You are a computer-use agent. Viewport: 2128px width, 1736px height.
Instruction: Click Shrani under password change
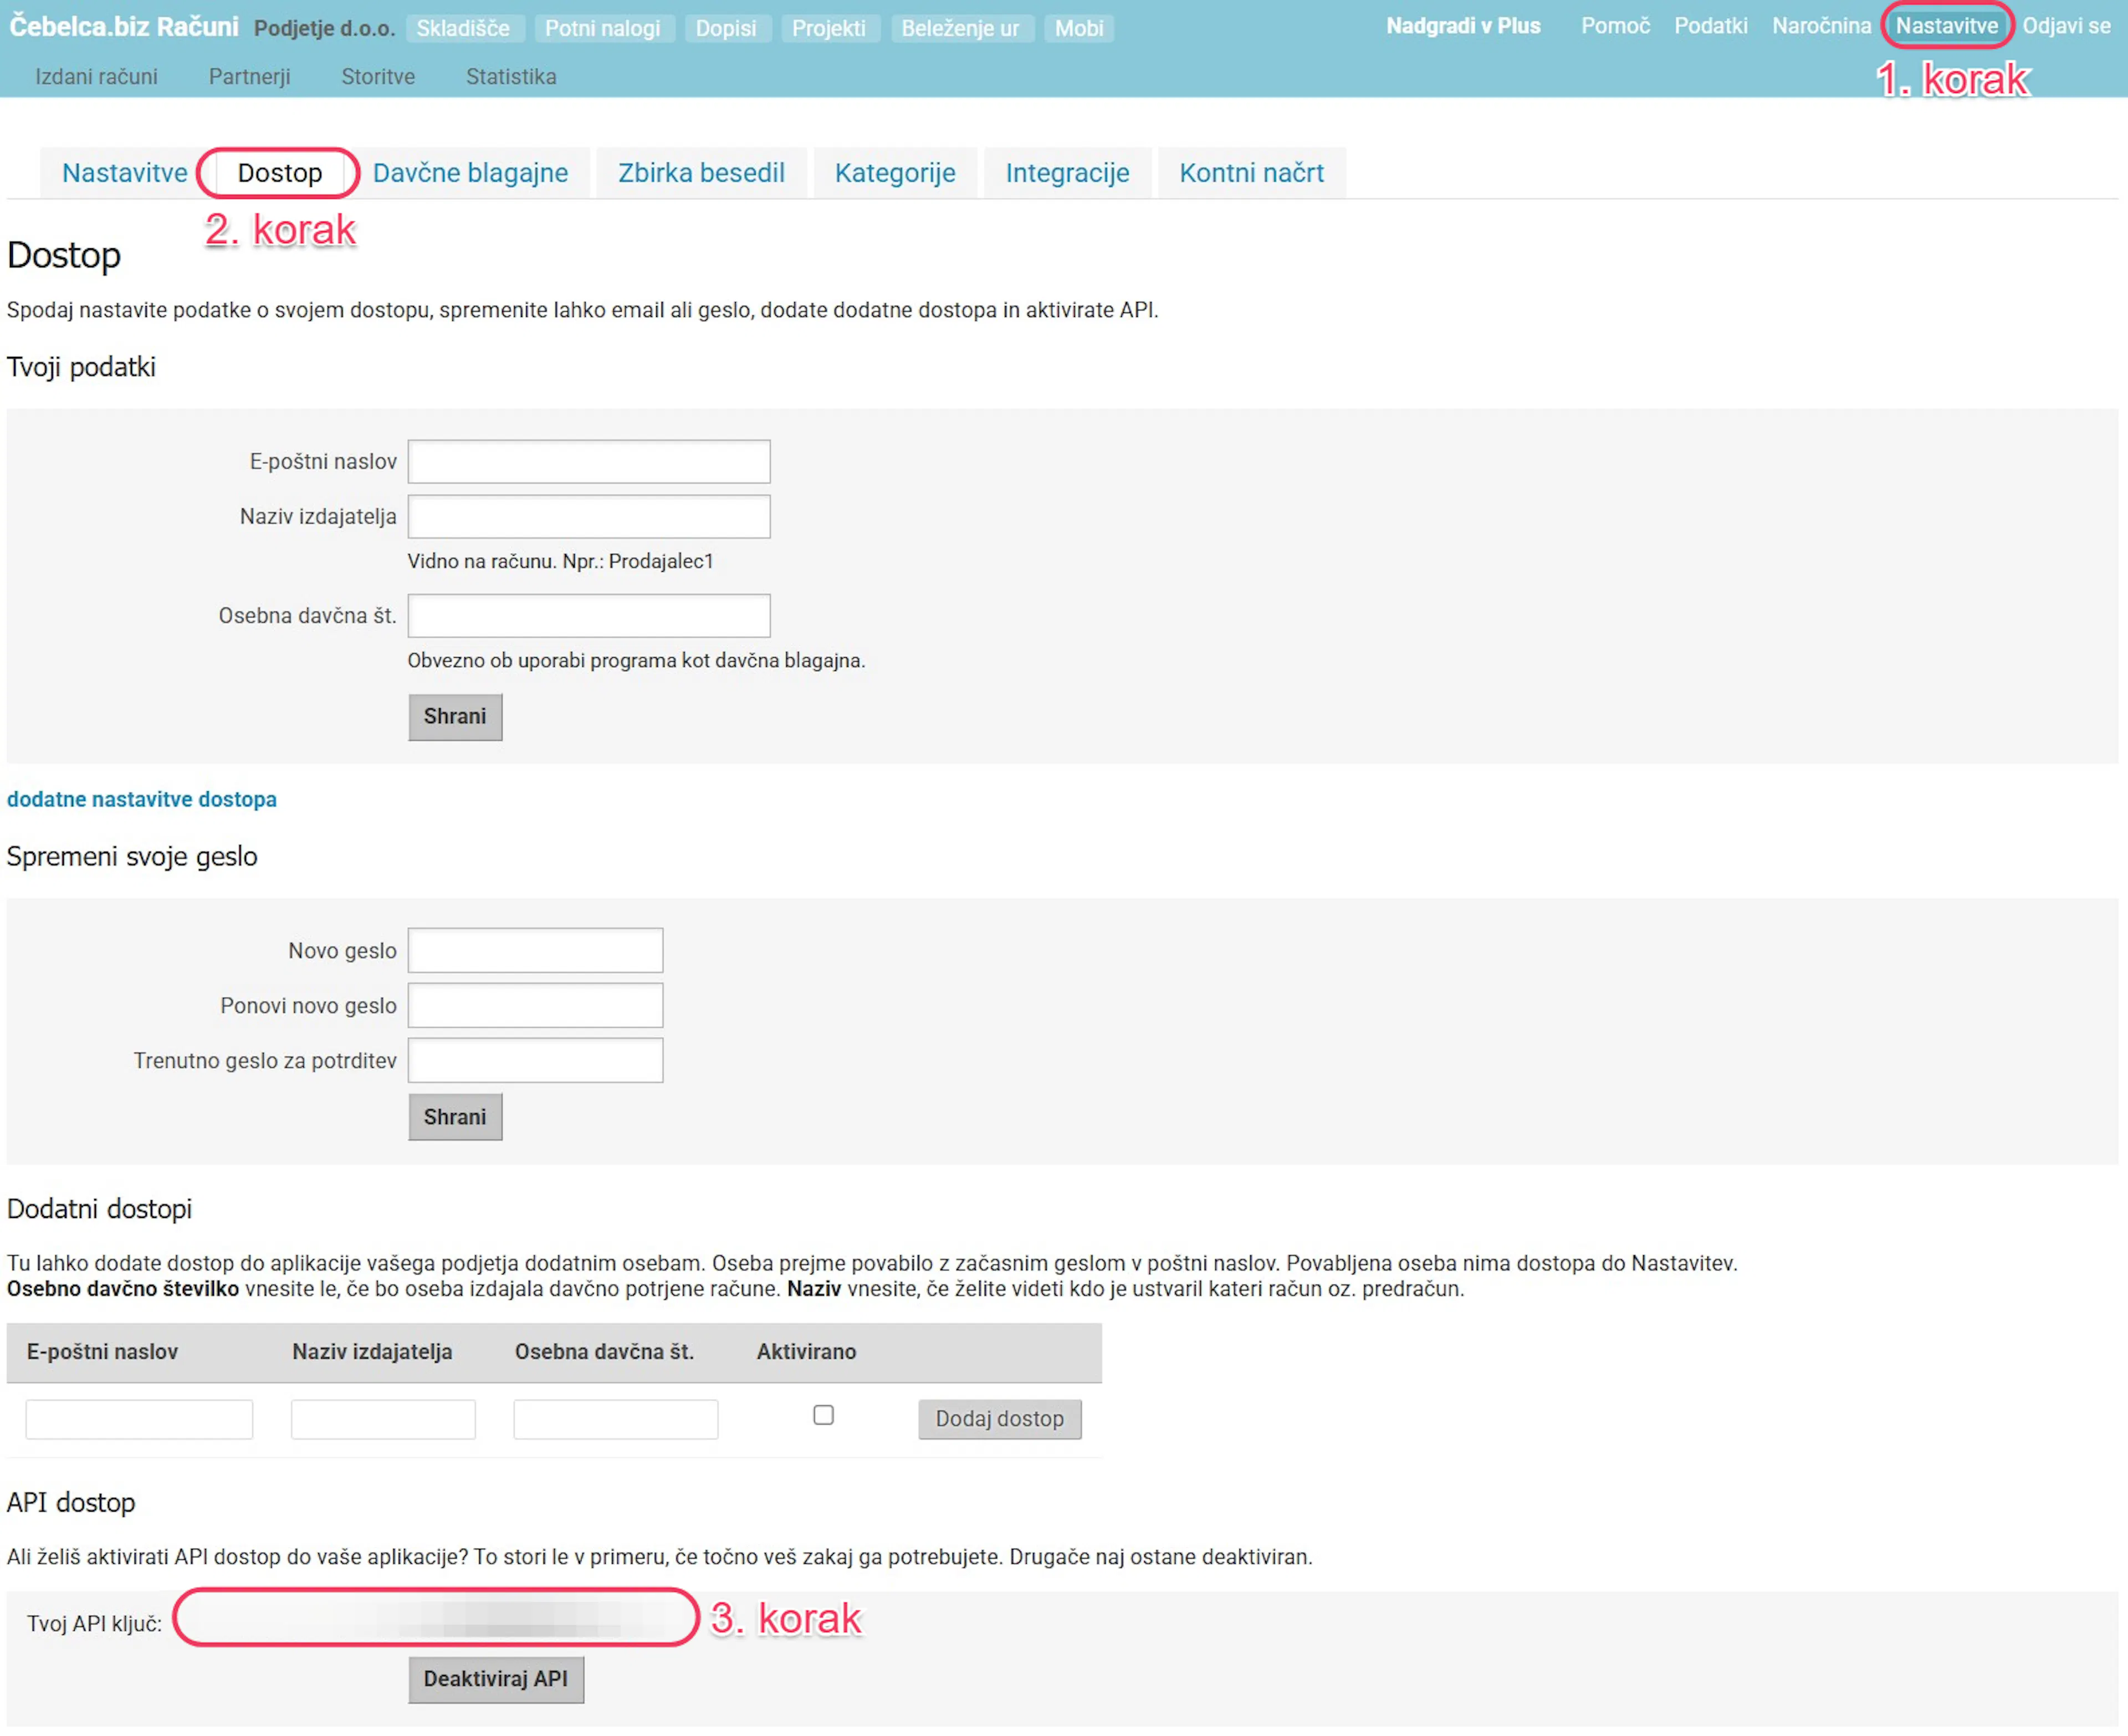pos(455,1117)
